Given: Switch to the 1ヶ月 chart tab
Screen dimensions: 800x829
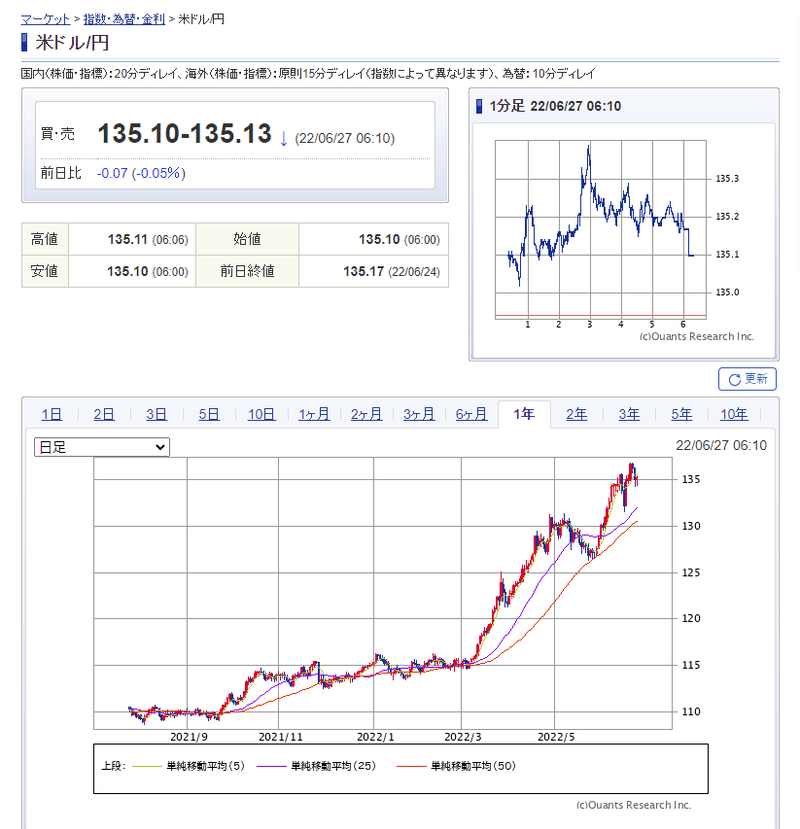Looking at the screenshot, I should [314, 414].
